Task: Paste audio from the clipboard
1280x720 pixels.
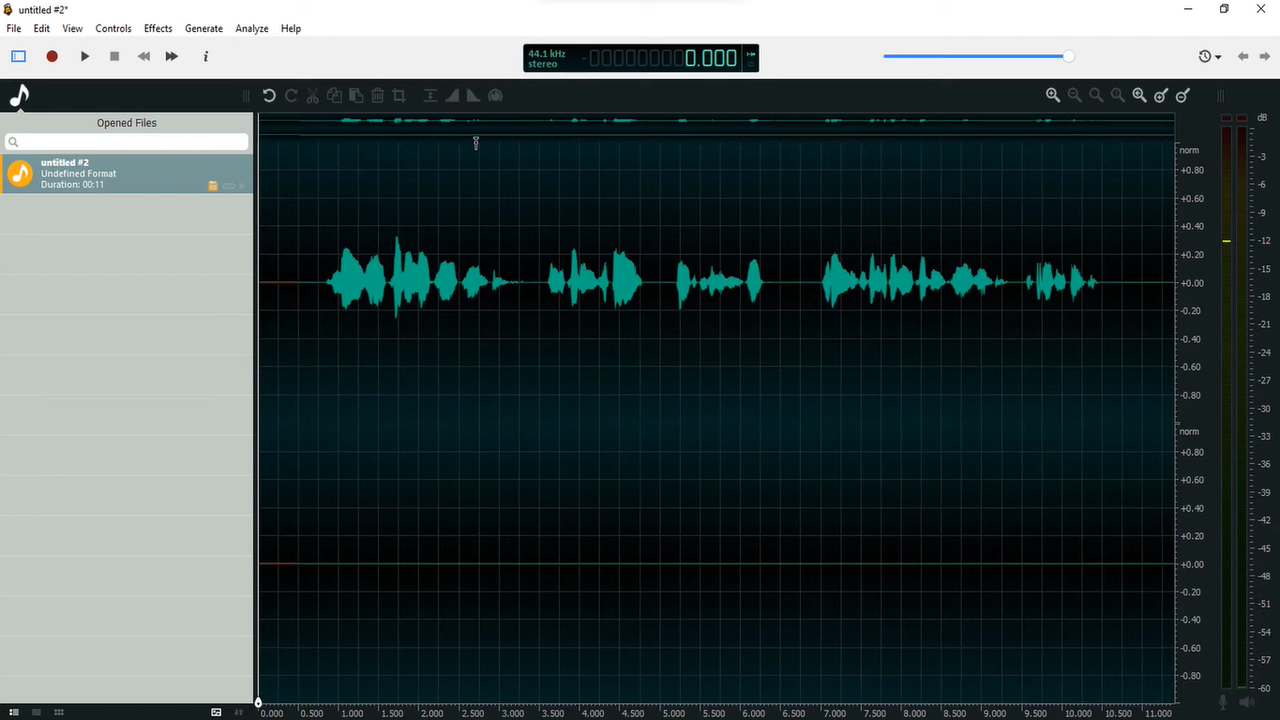Action: [x=356, y=95]
